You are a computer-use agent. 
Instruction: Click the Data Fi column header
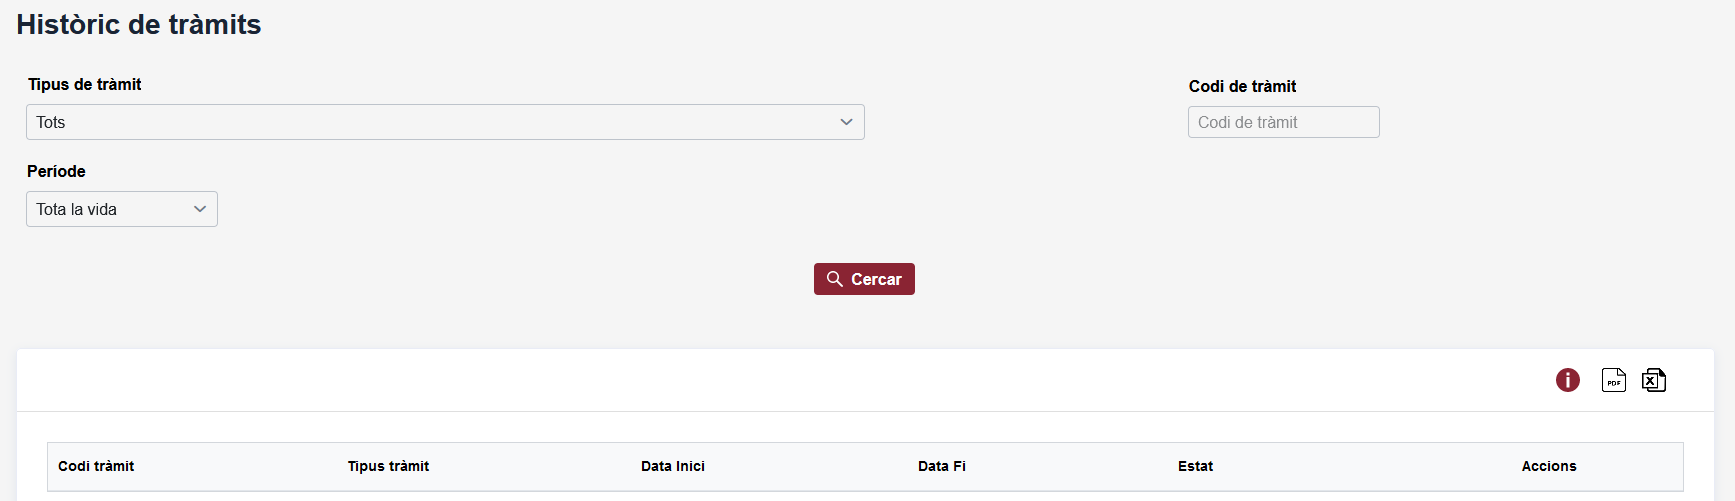942,466
